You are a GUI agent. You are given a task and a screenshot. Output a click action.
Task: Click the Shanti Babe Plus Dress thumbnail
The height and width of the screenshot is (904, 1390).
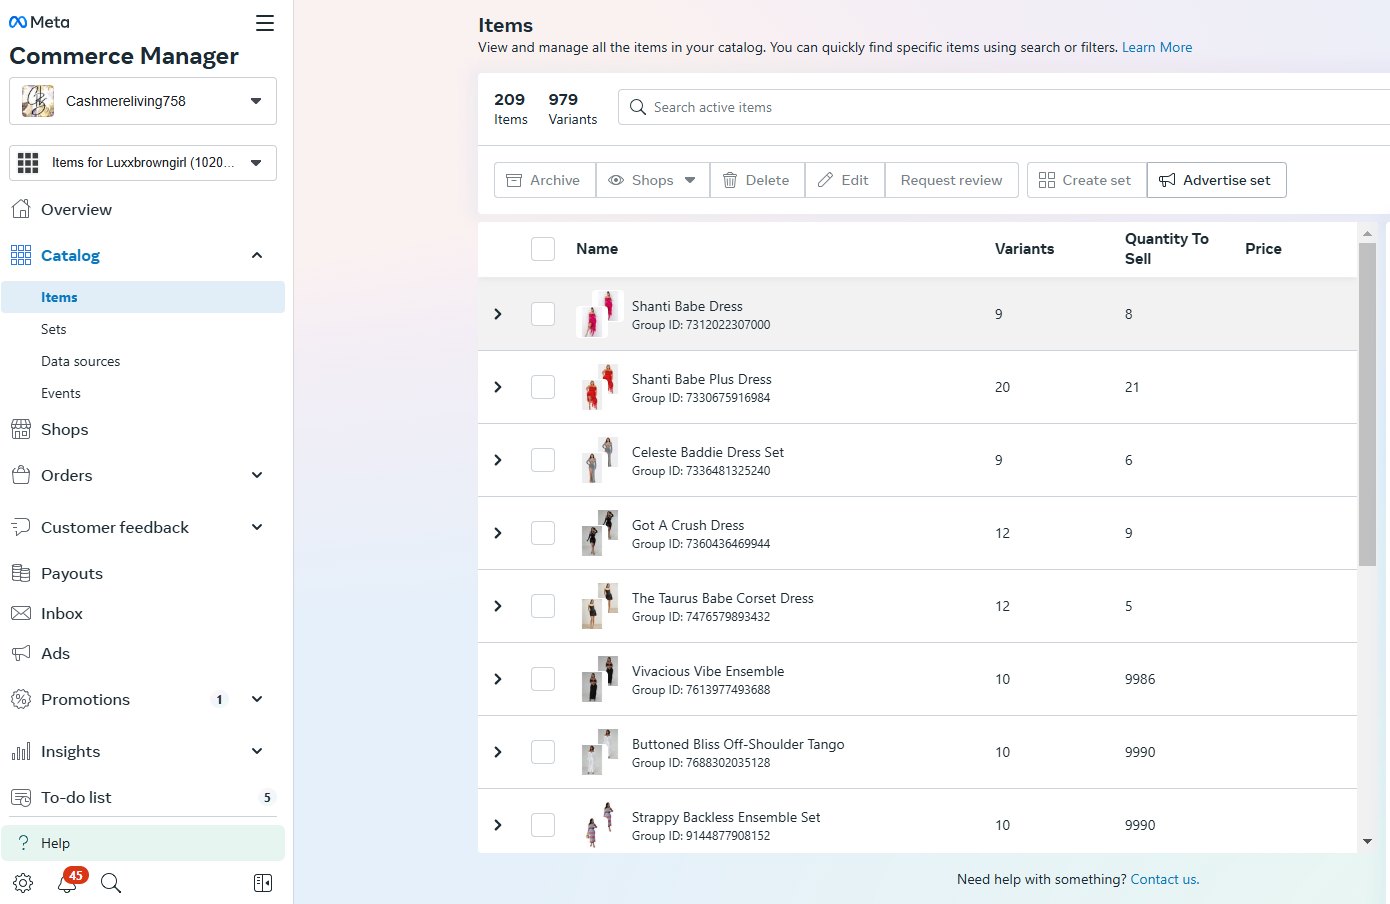tap(600, 387)
